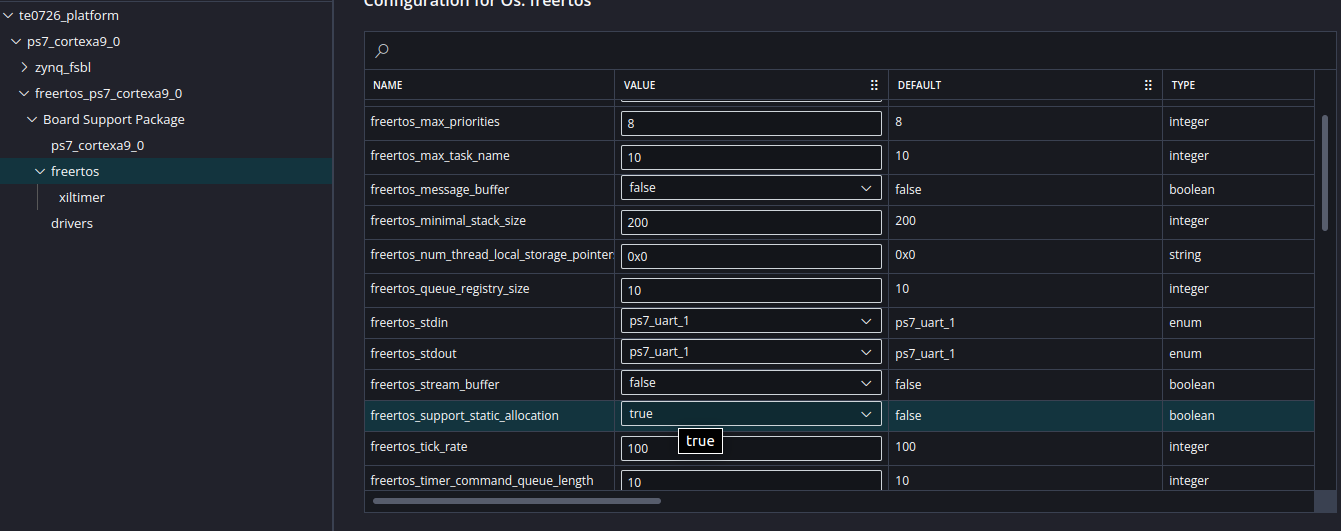Viewport: 1341px width, 531px height.
Task: Open DEFAULT column menu grip icon
Action: point(1148,86)
